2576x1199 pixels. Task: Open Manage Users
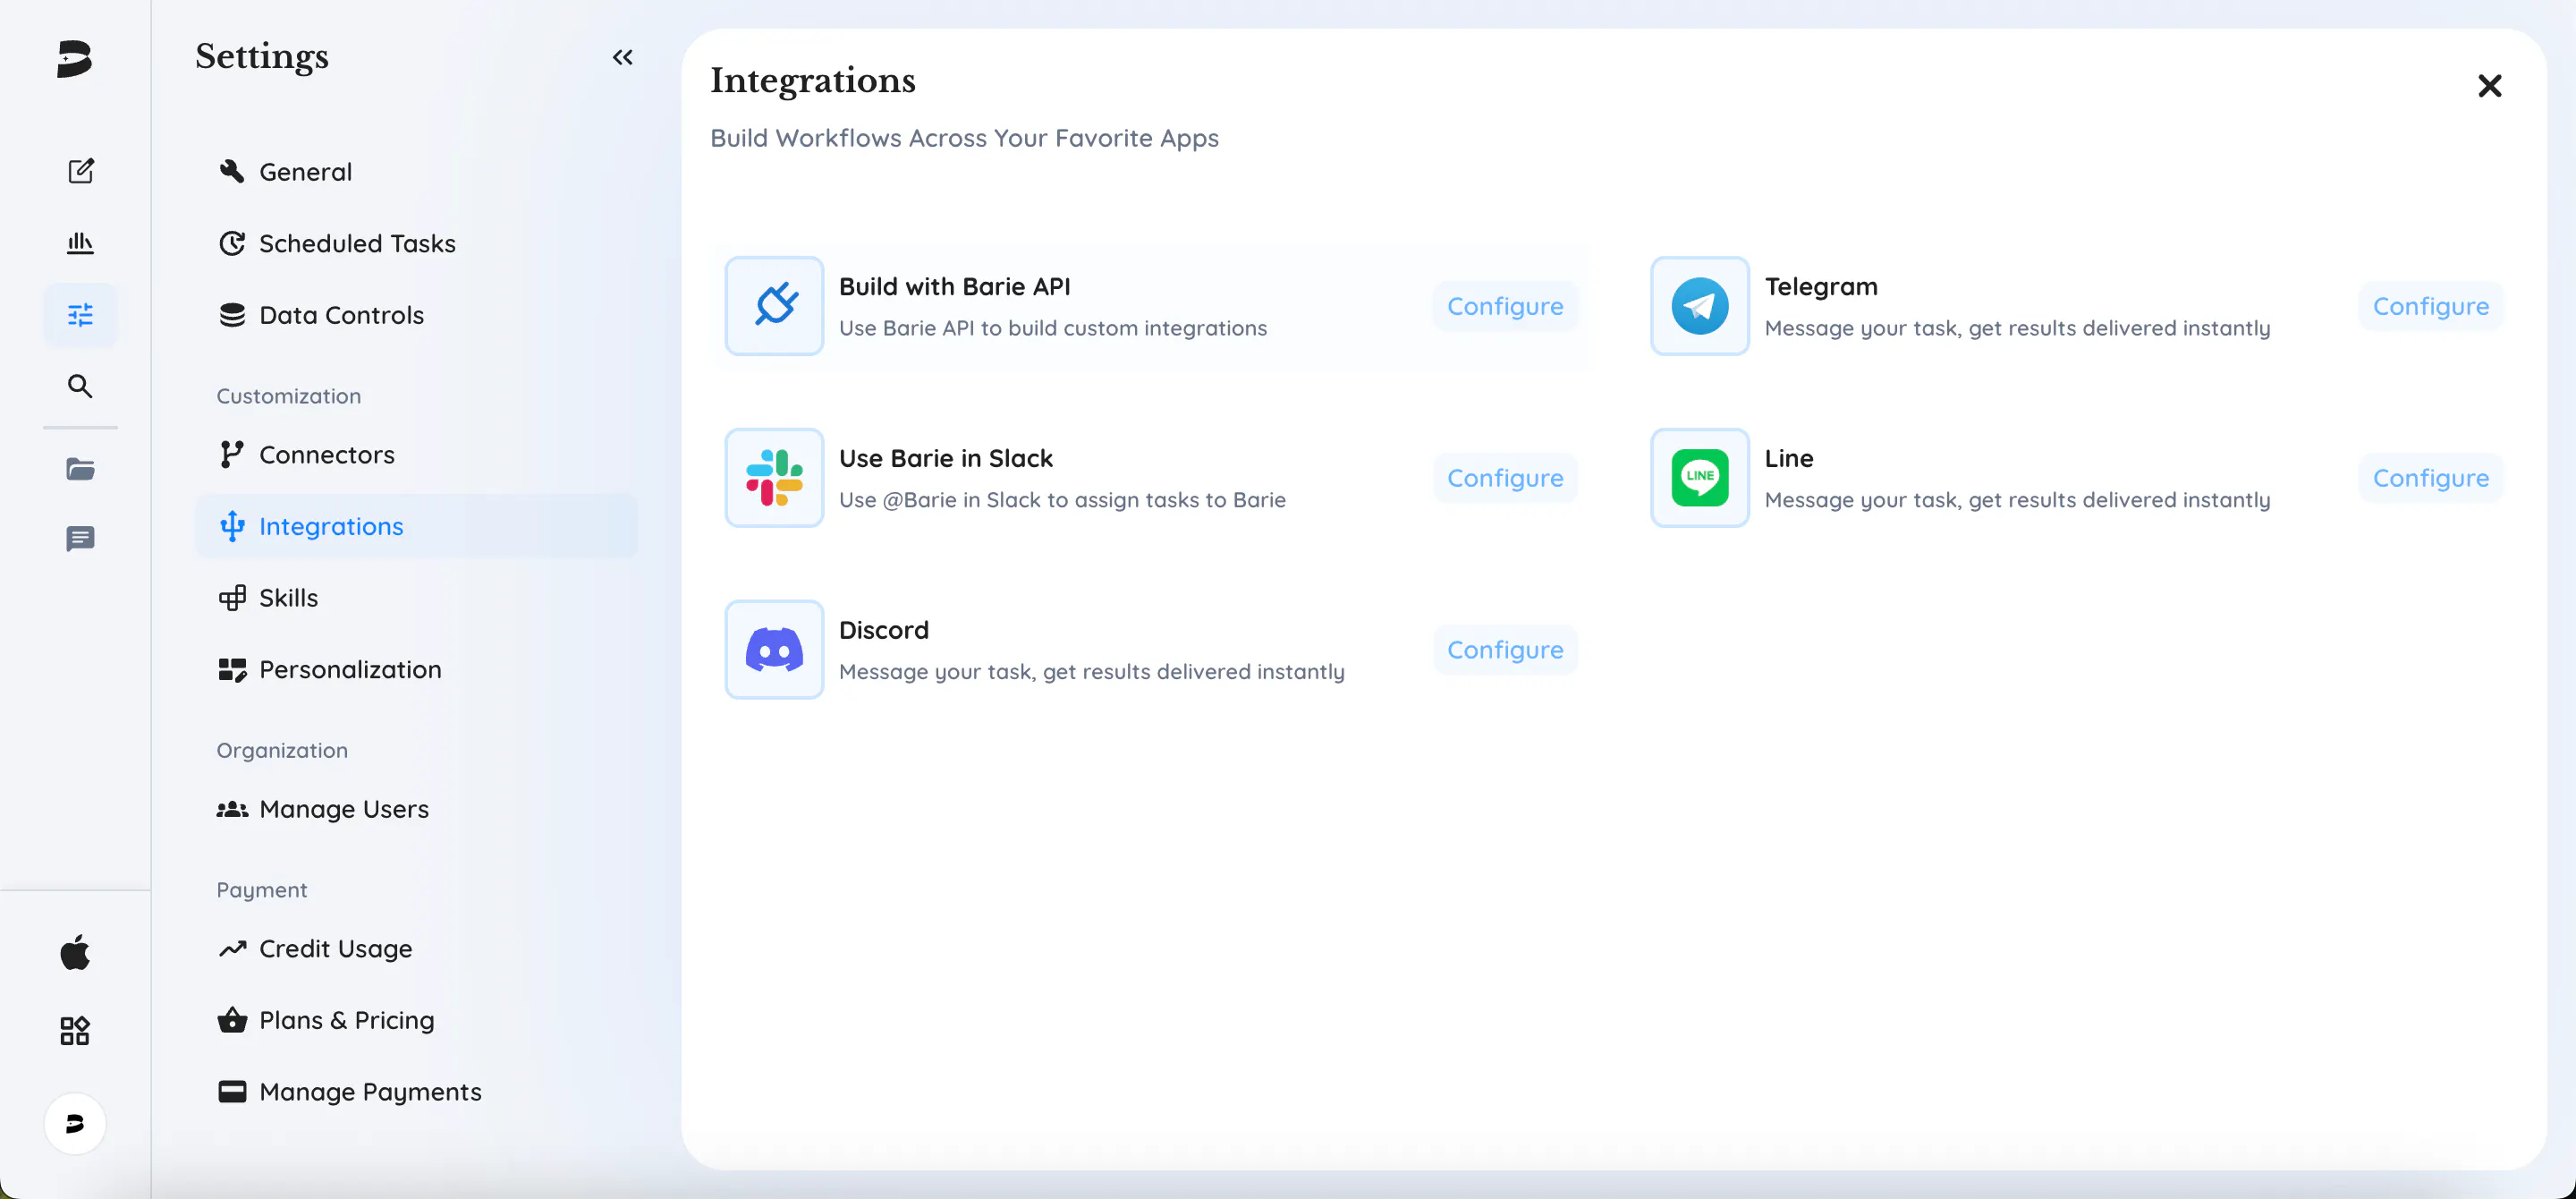click(x=416, y=809)
